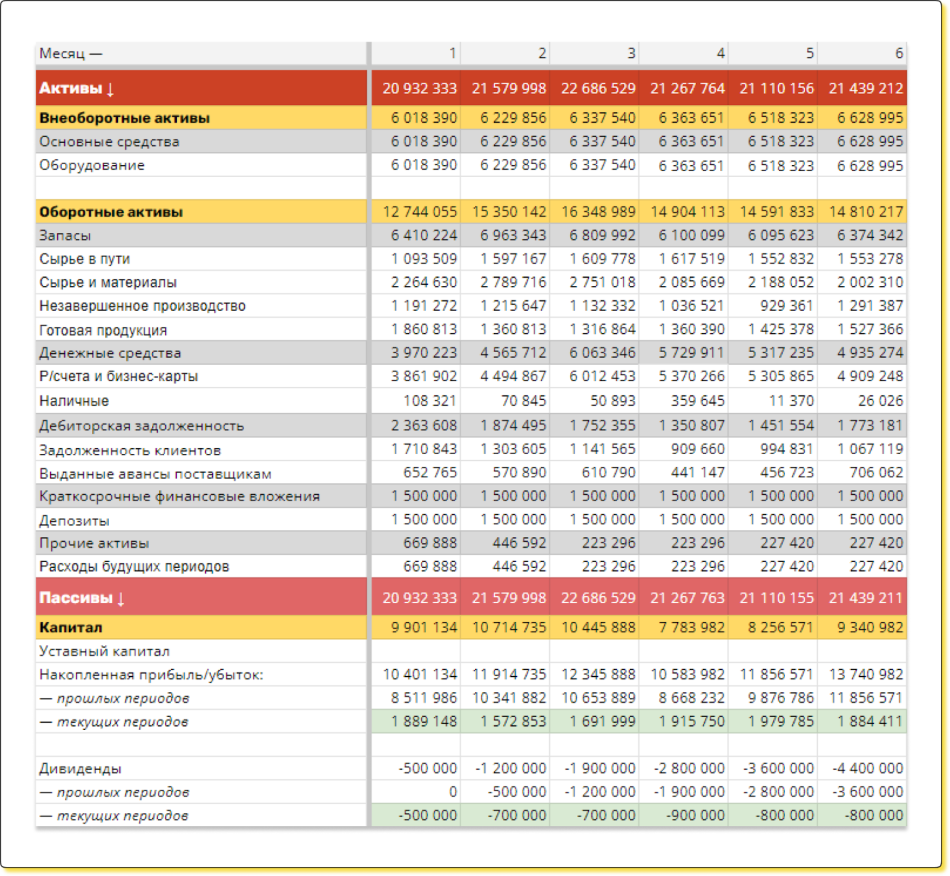950x876 pixels.
Task: Click the "Запасы" row label
Action: [x=65, y=235]
